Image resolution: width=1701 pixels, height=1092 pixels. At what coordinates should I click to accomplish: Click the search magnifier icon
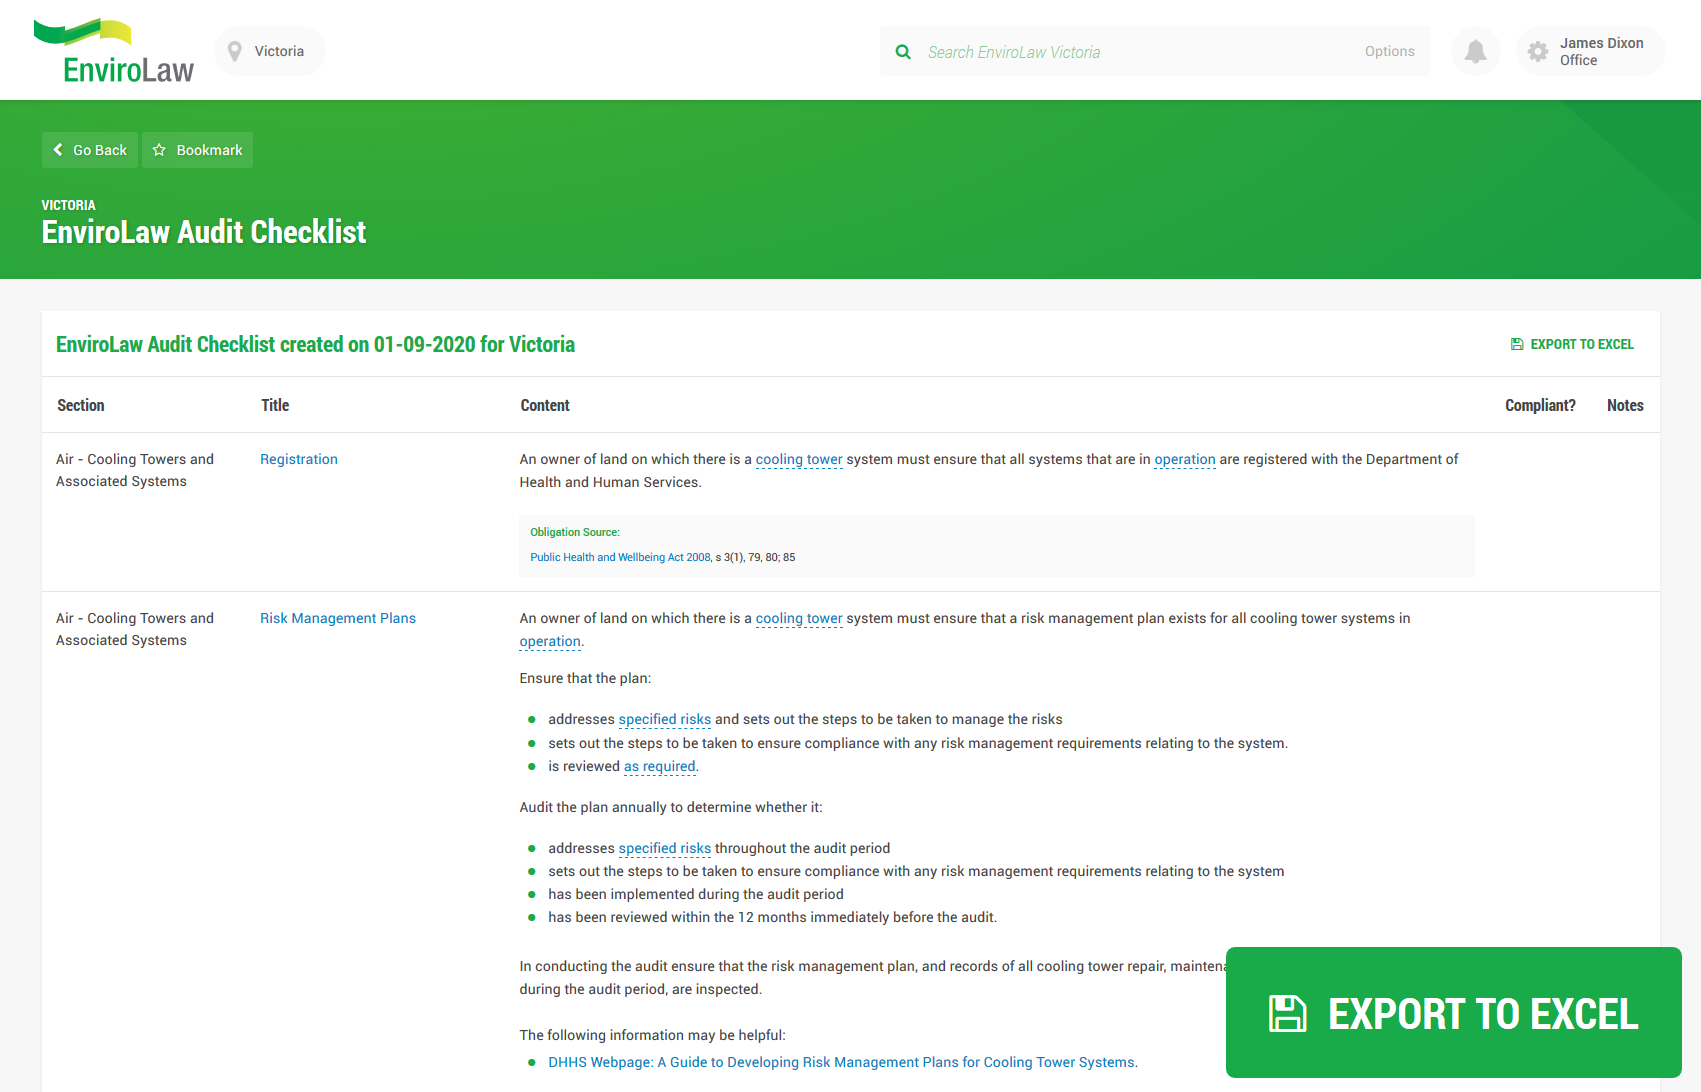pyautogui.click(x=903, y=52)
